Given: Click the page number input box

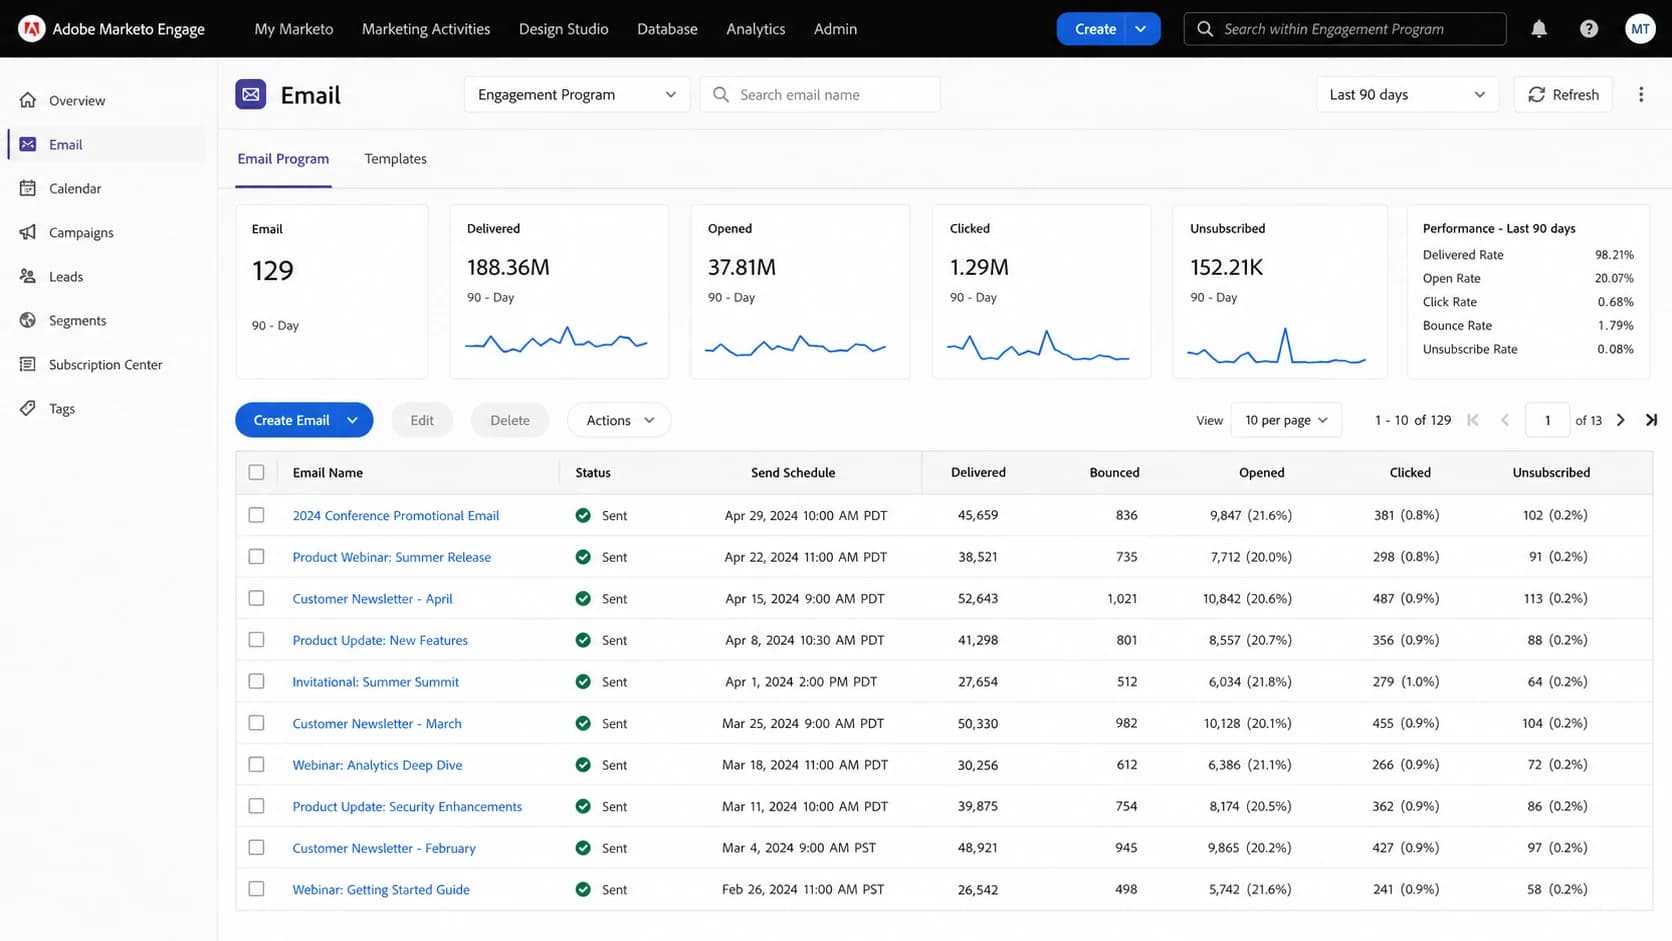Looking at the screenshot, I should tap(1547, 420).
